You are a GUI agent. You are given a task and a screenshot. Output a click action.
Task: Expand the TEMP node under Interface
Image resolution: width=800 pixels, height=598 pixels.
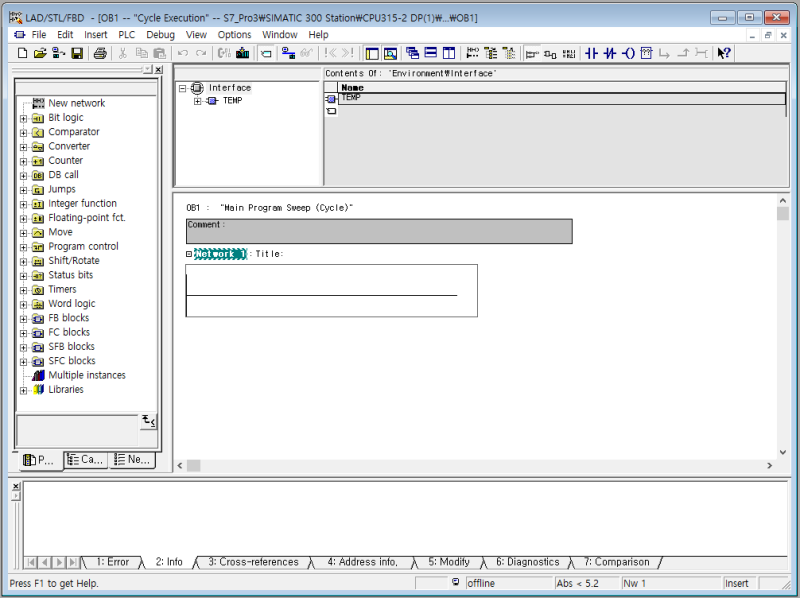pyautogui.click(x=196, y=99)
